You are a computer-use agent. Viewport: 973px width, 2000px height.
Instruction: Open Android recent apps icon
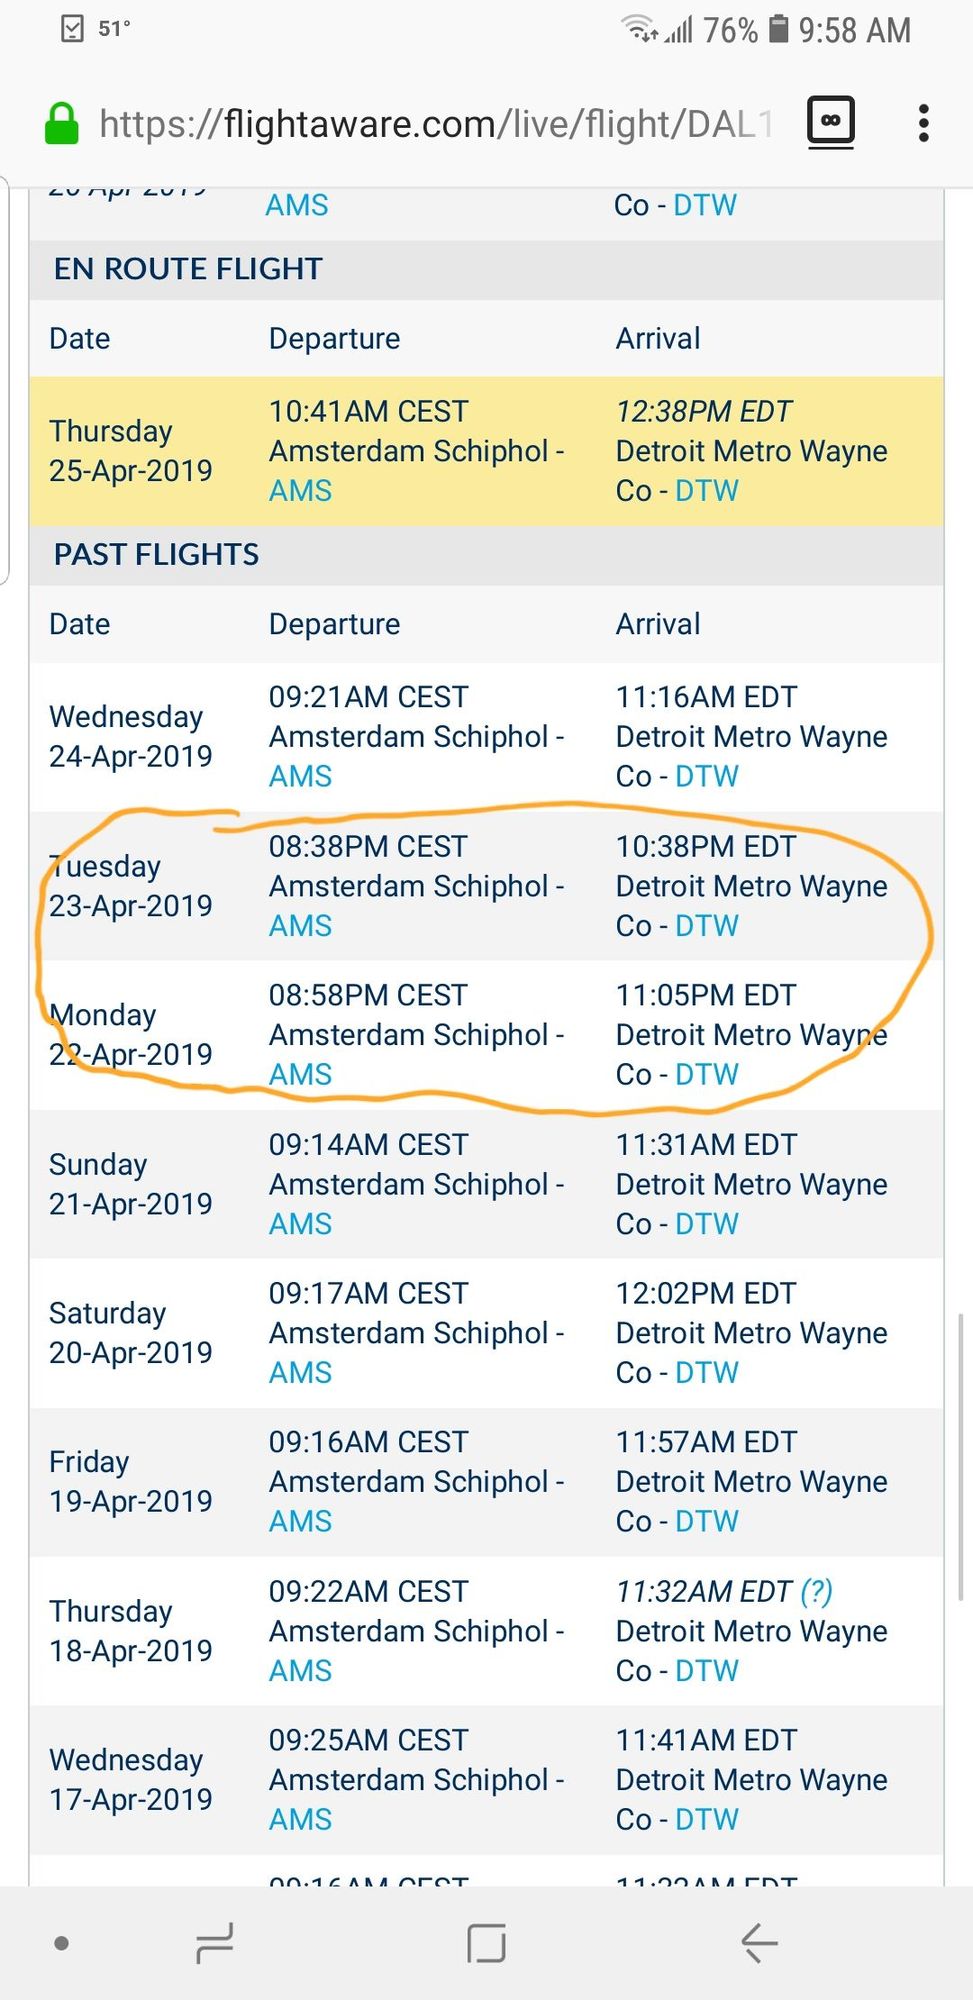click(214, 1943)
